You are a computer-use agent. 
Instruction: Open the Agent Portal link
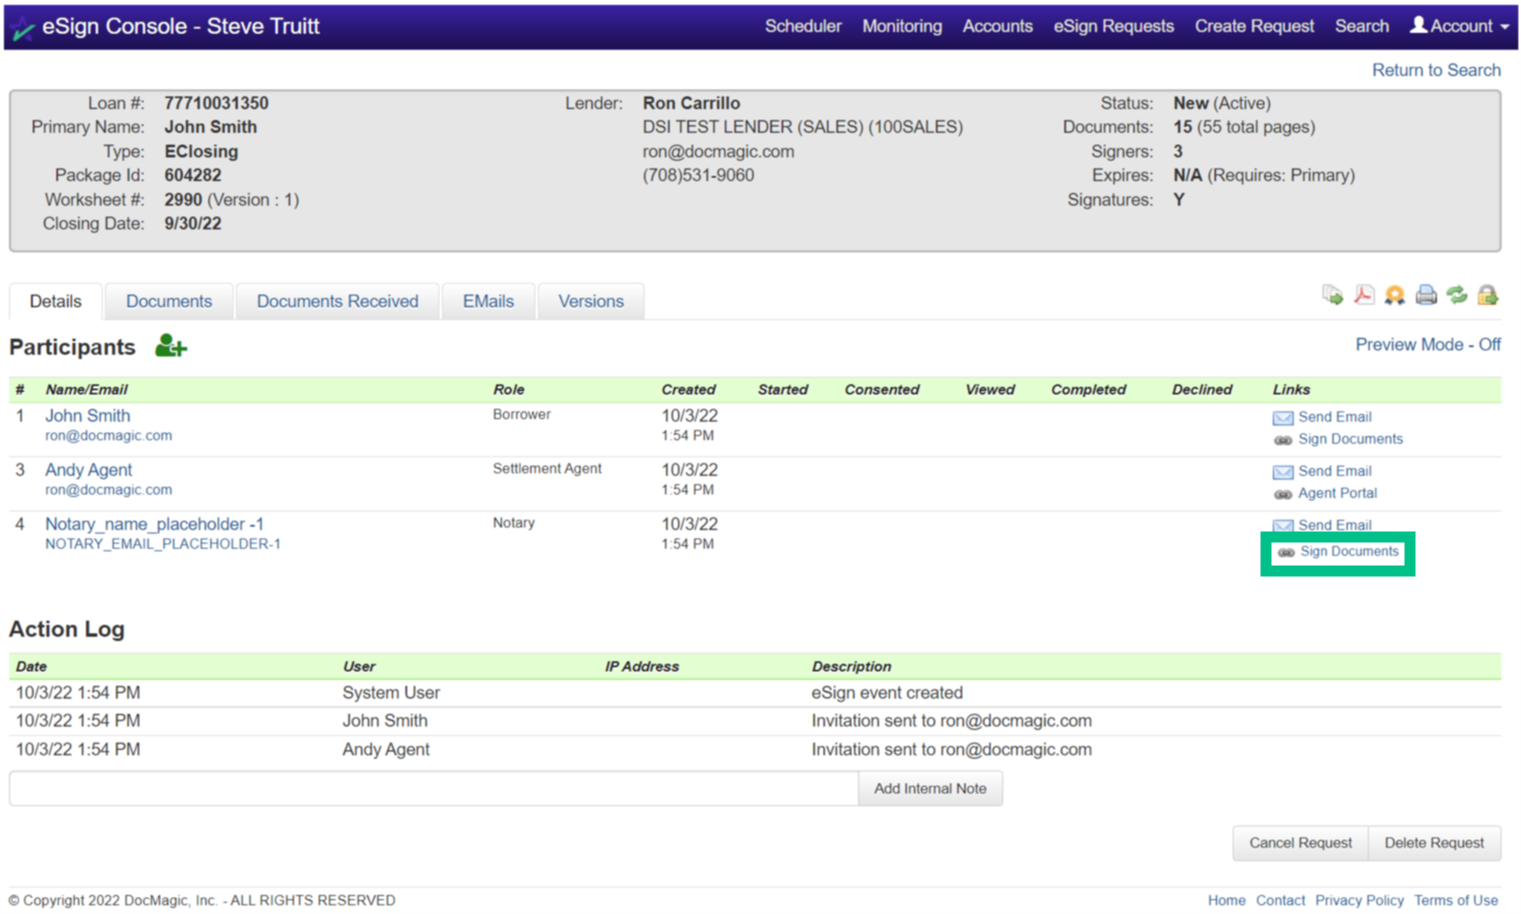(1337, 493)
